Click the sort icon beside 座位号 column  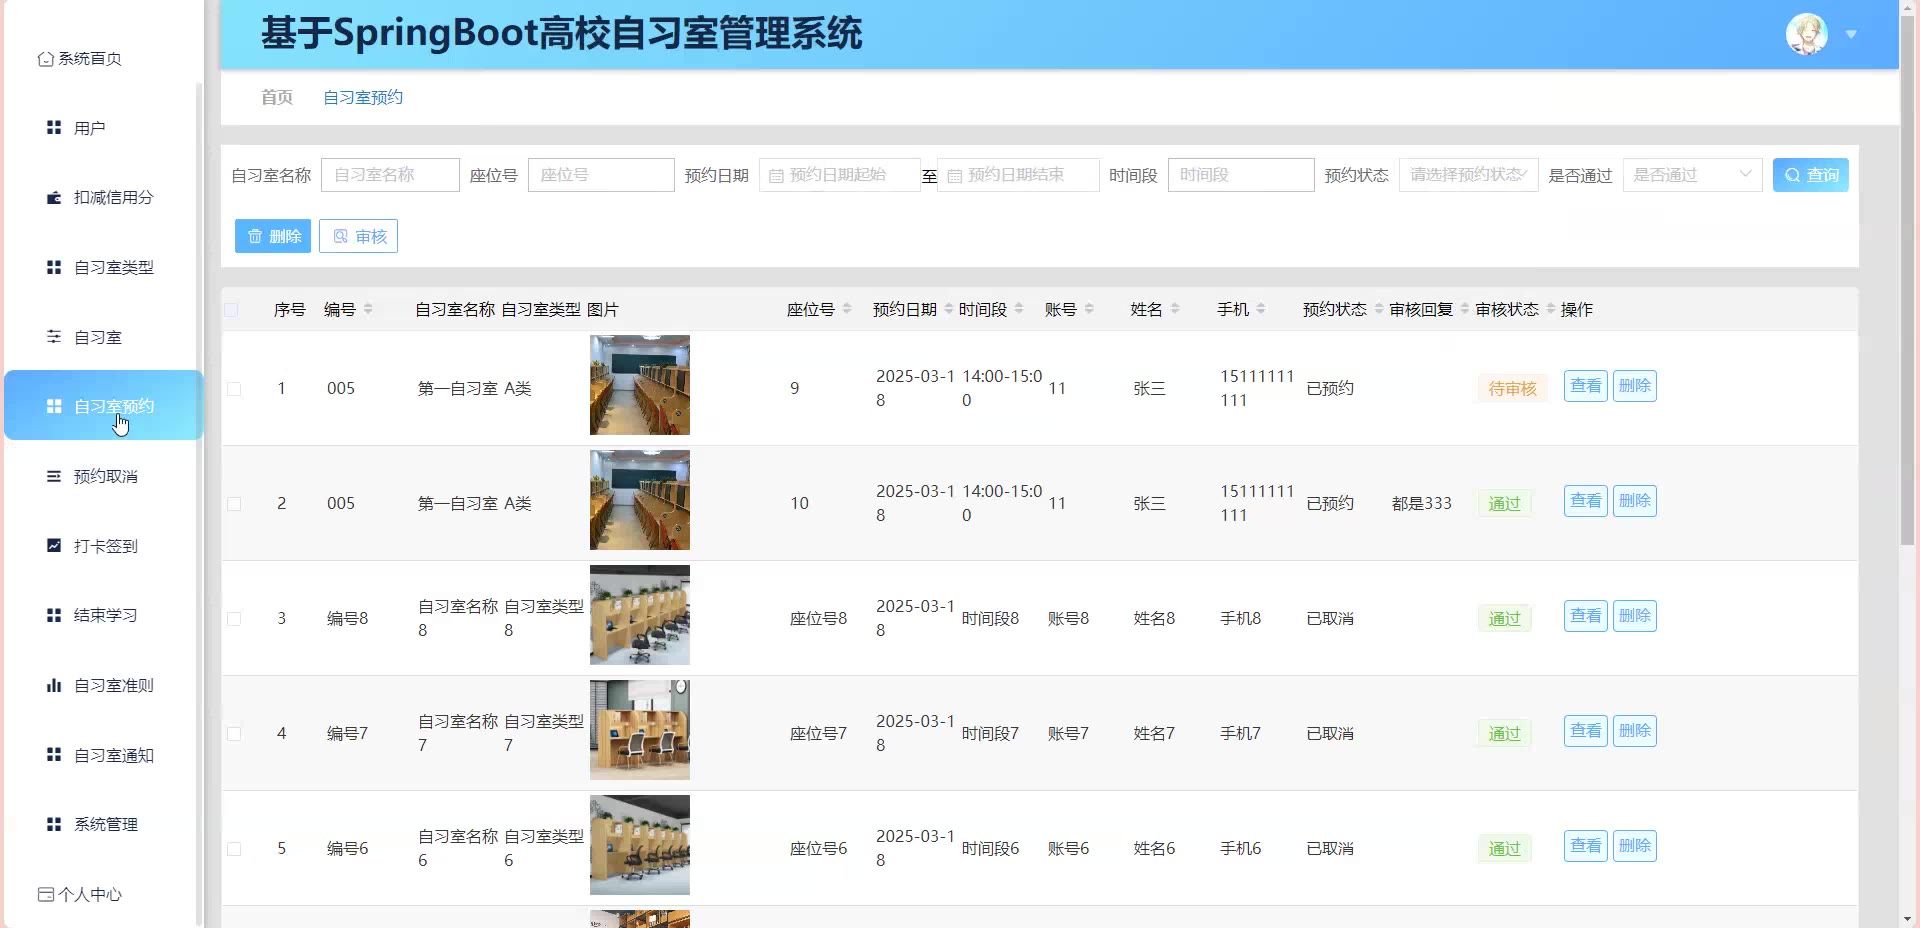[847, 309]
